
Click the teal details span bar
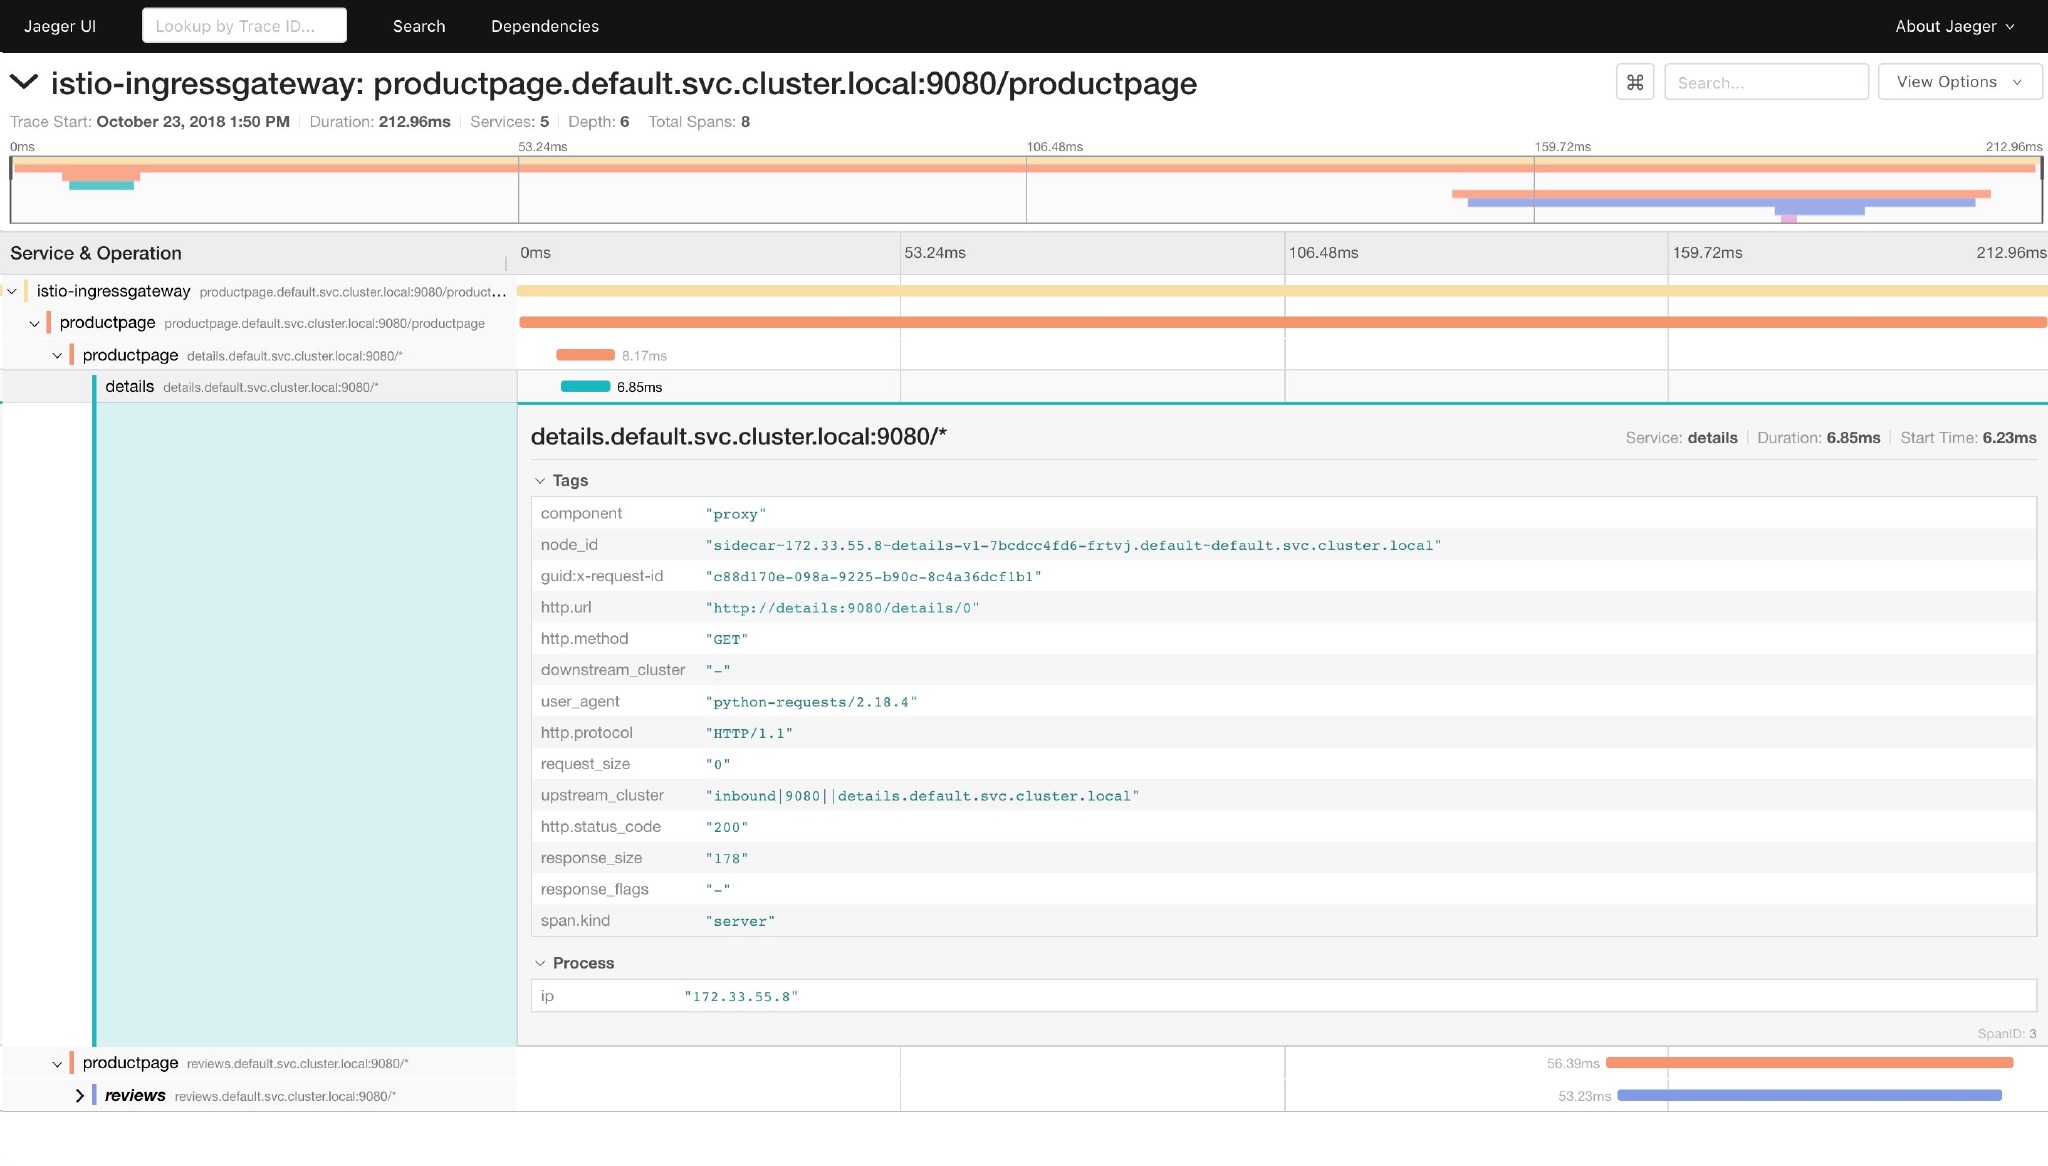585,387
